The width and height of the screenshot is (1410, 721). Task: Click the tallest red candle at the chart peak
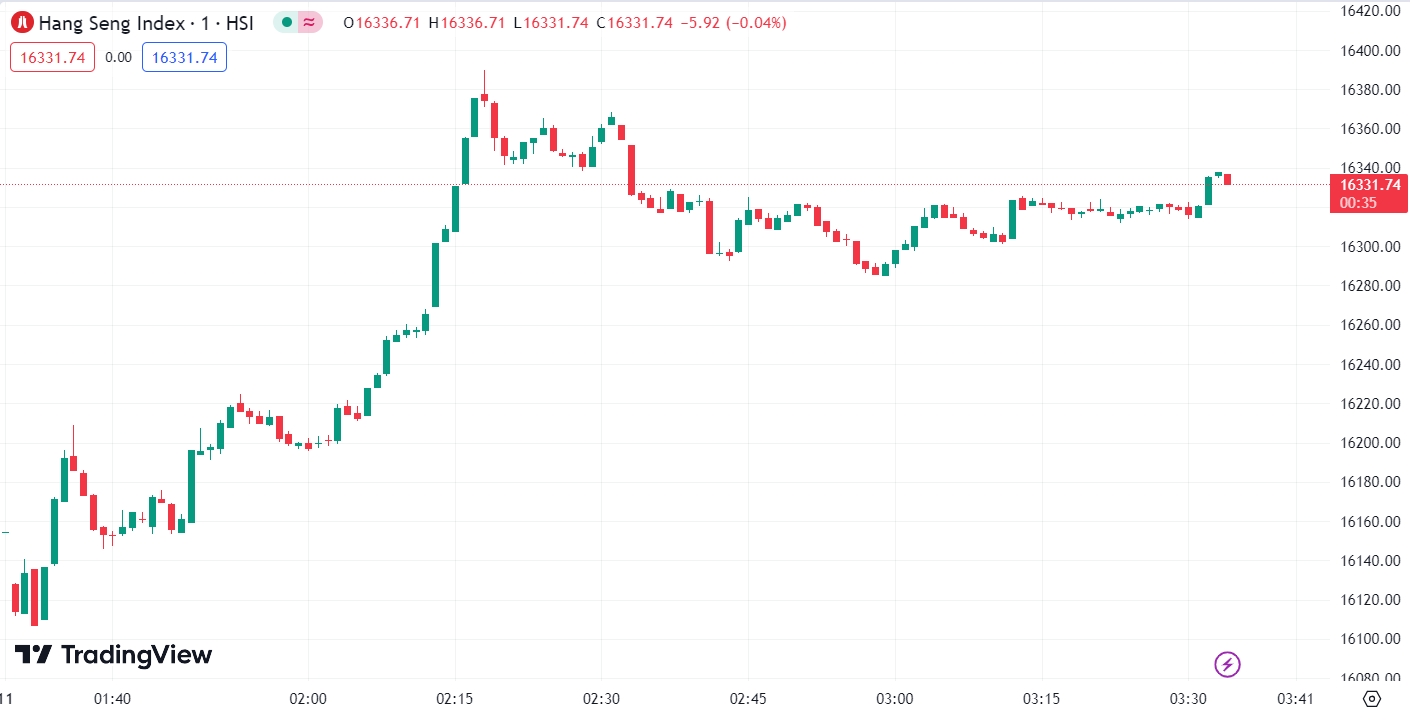484,98
